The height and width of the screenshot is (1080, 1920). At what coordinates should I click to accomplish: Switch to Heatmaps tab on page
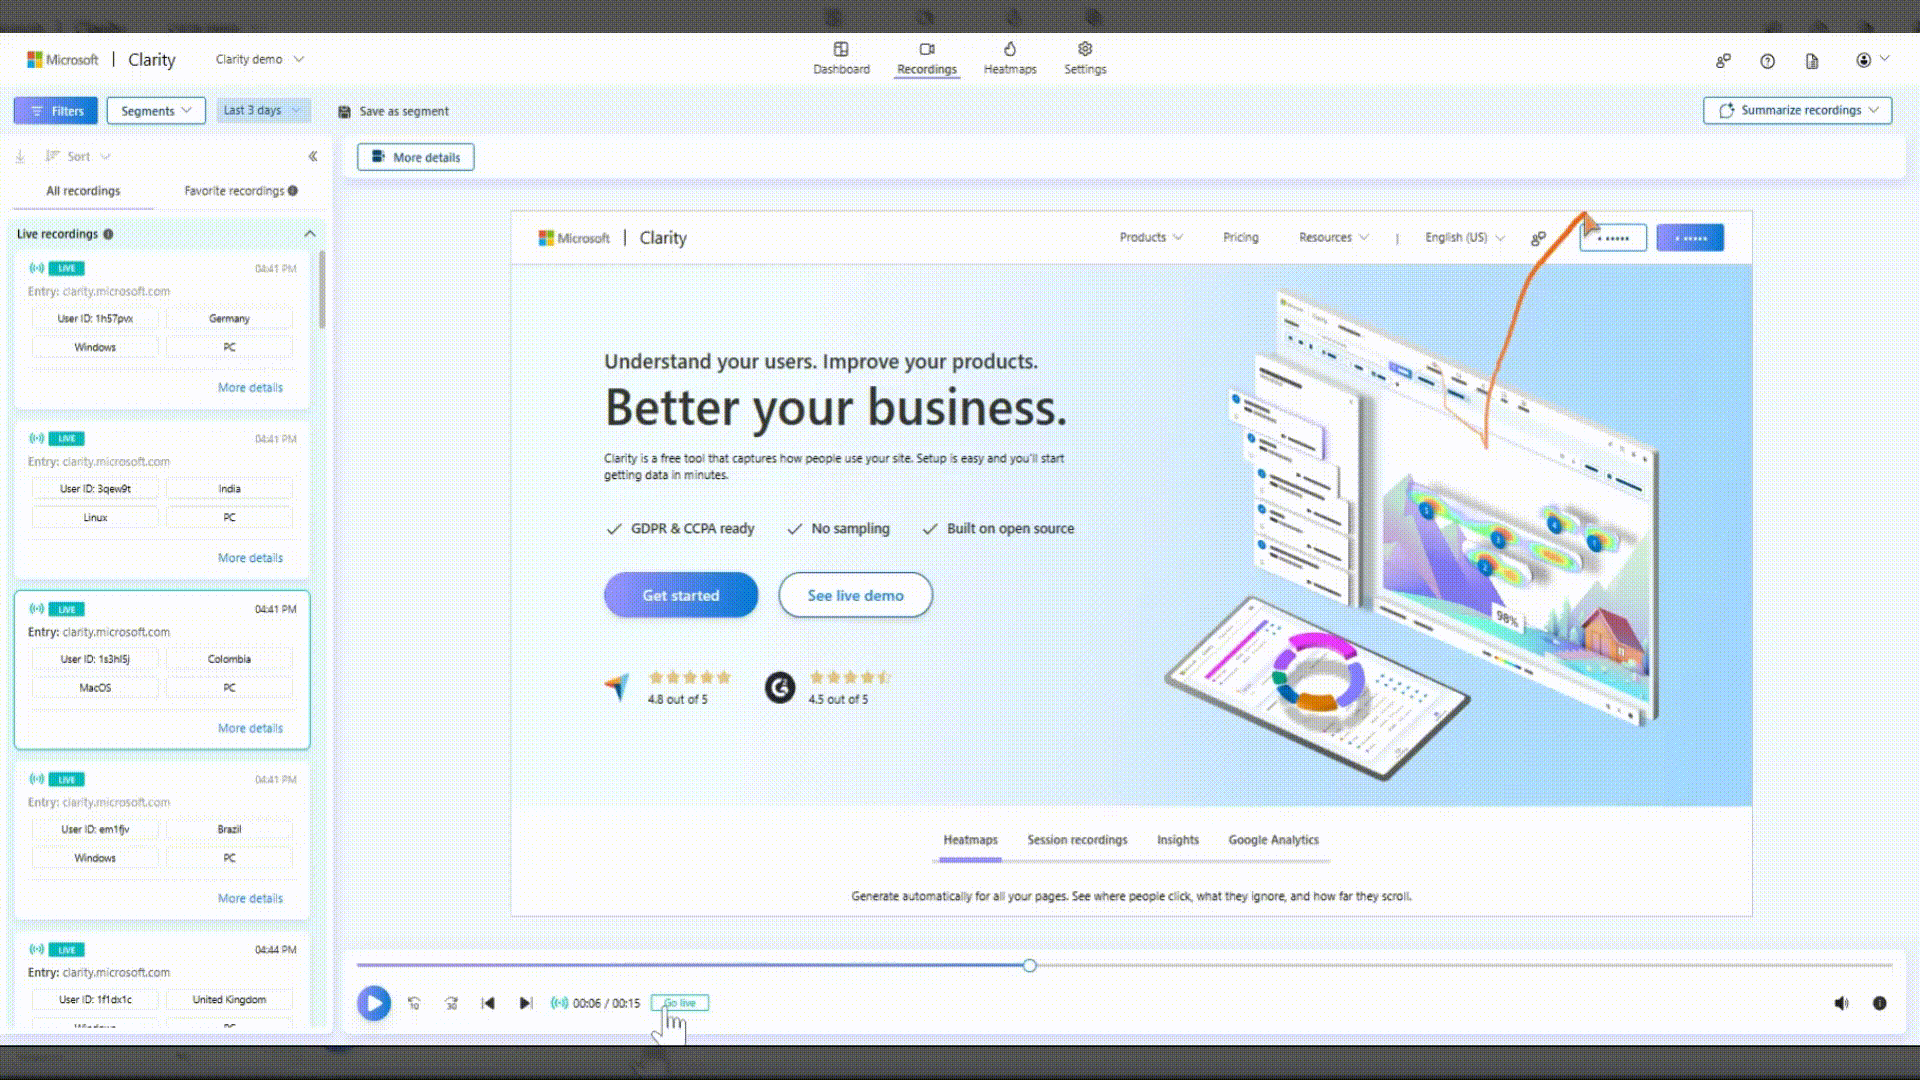pos(1010,58)
